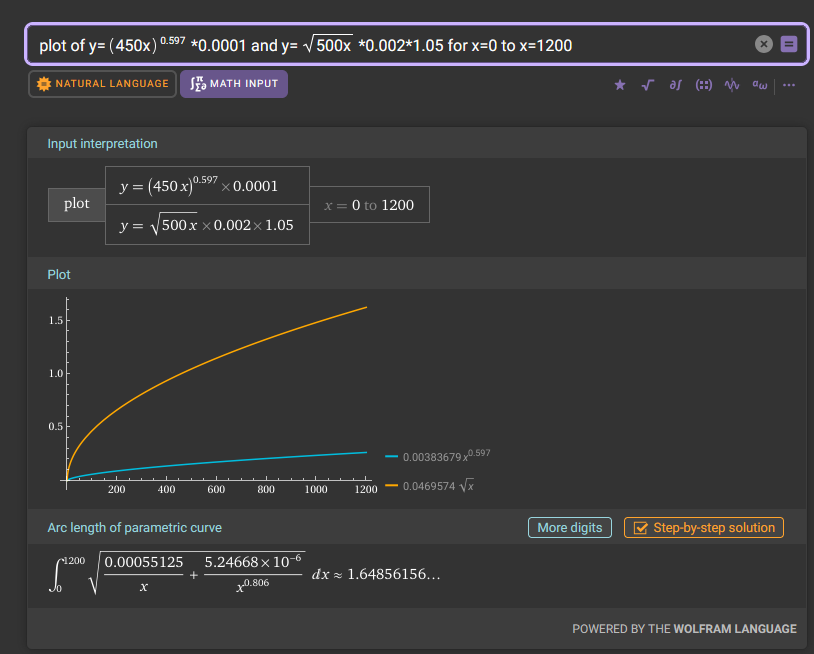Click the 1200 x-axis tick label

coord(366,489)
